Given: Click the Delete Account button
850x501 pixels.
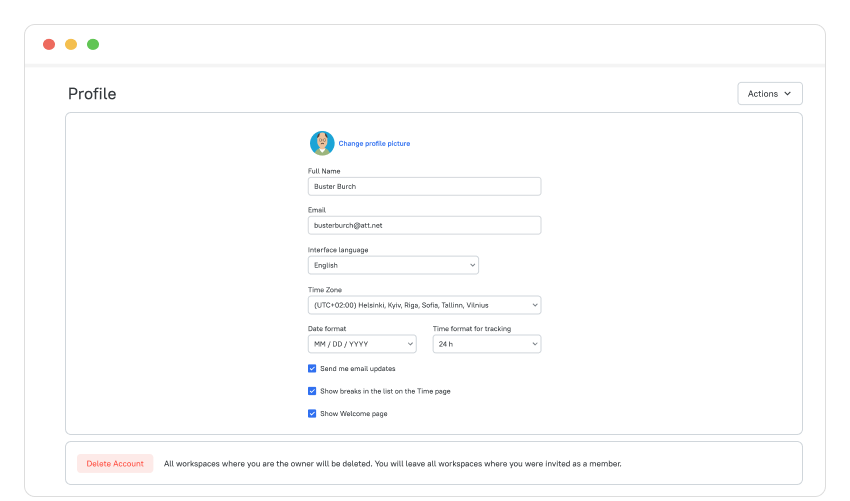Looking at the screenshot, I should 115,464.
